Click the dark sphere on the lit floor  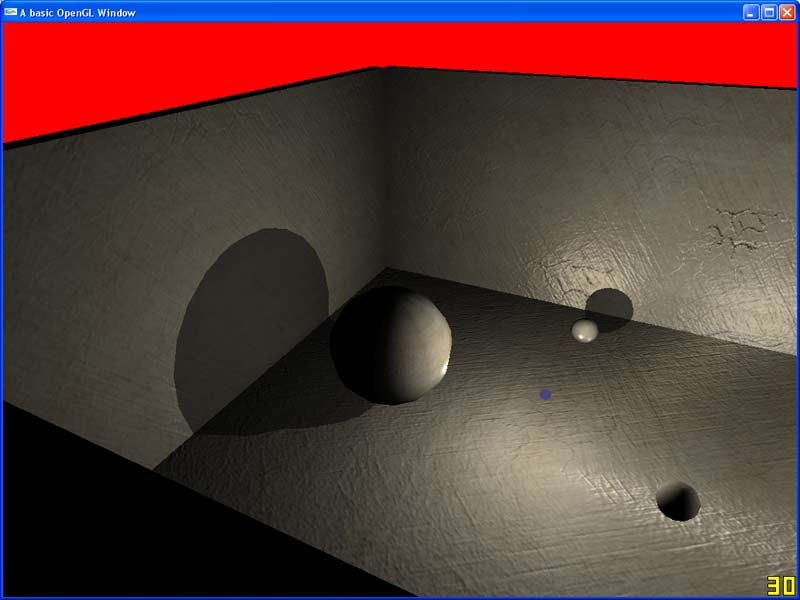(x=678, y=502)
